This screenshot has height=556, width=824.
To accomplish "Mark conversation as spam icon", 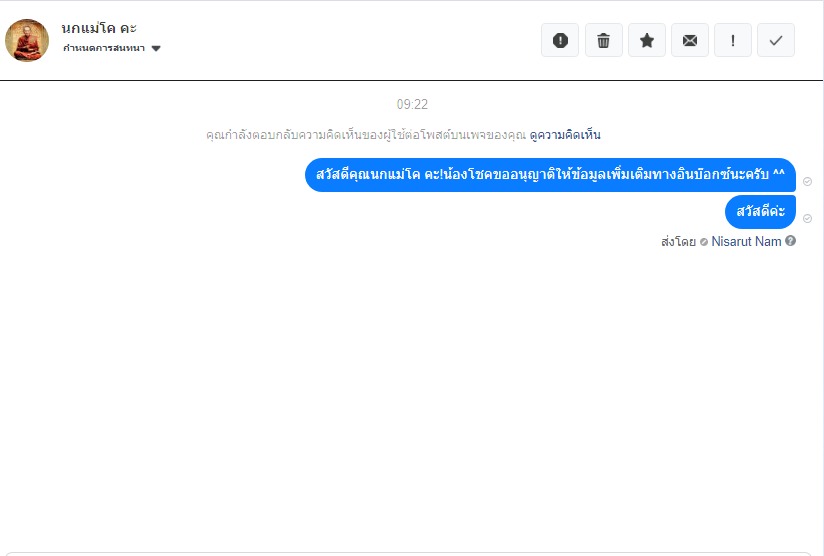I will (560, 40).
